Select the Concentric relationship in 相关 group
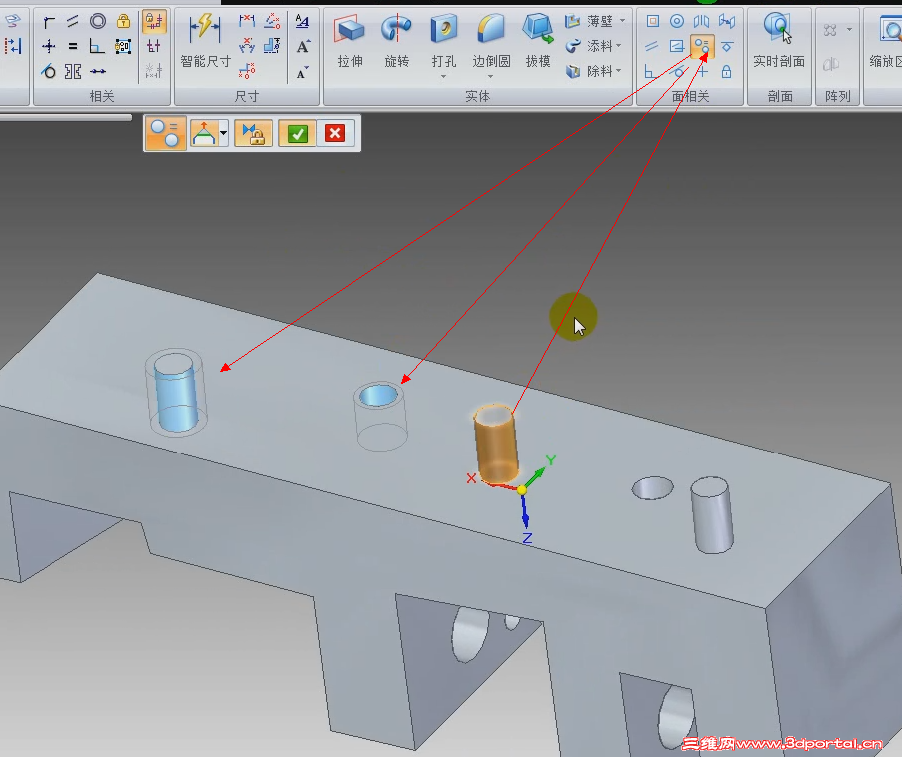 pos(98,22)
